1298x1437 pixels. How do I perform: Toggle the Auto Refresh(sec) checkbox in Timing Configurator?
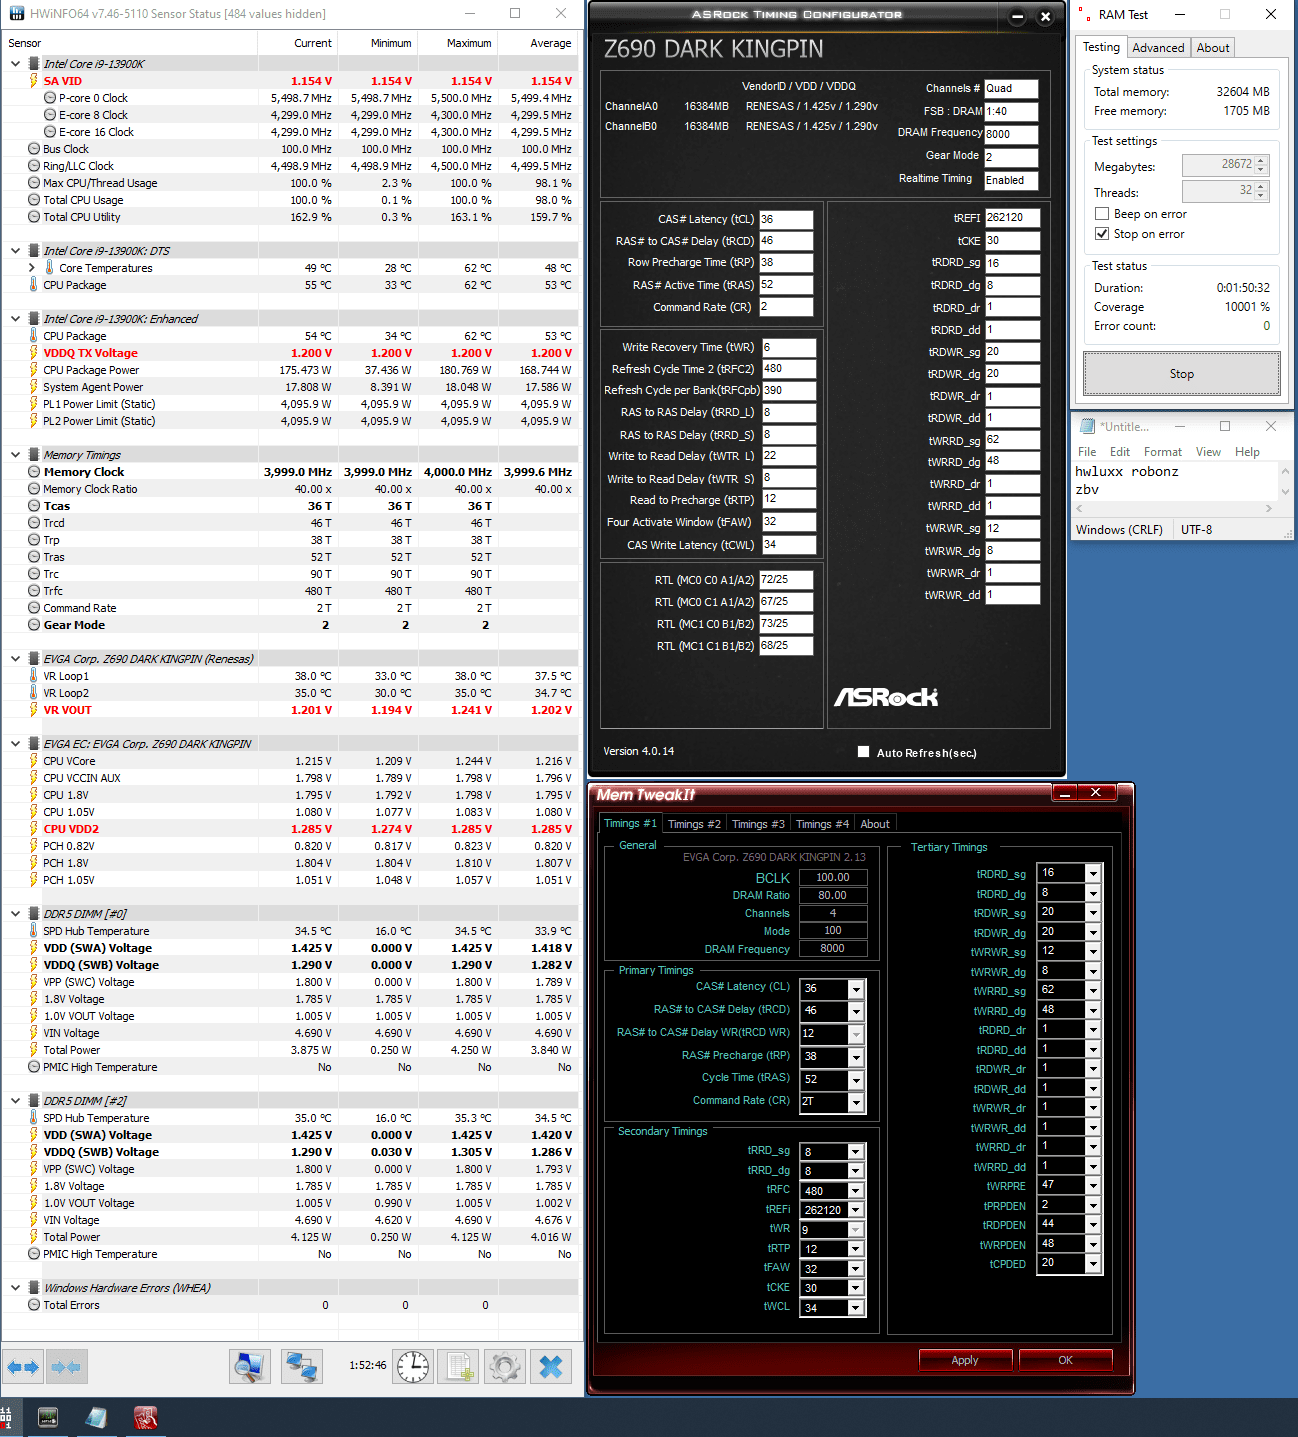(x=863, y=752)
